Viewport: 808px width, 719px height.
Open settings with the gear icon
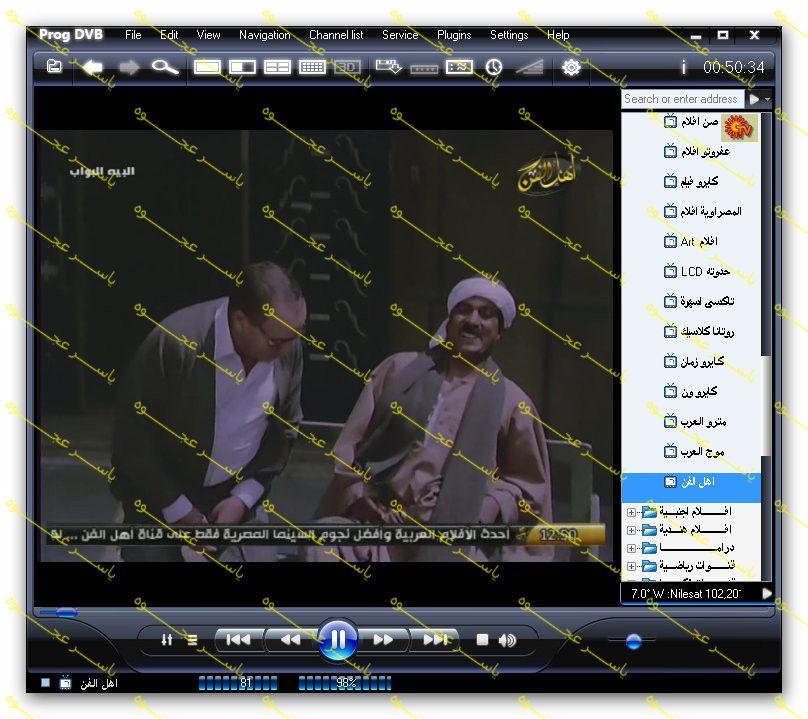point(571,67)
